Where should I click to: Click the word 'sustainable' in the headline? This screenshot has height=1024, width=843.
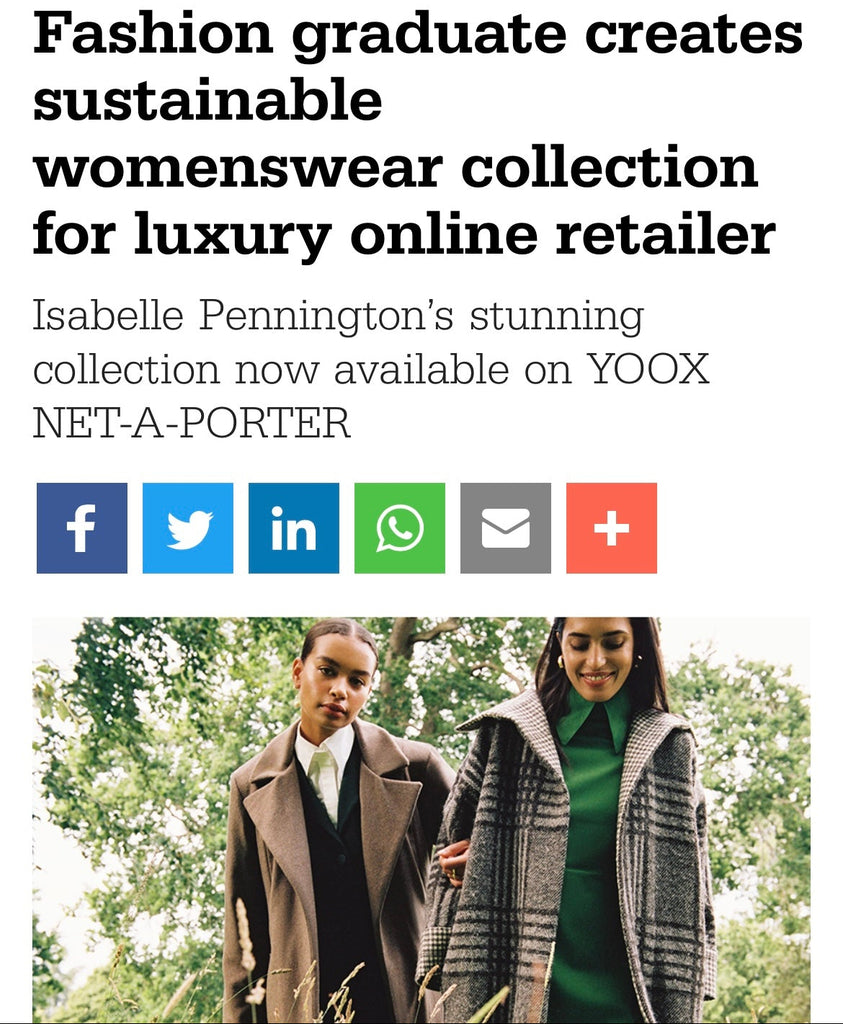tap(208, 99)
